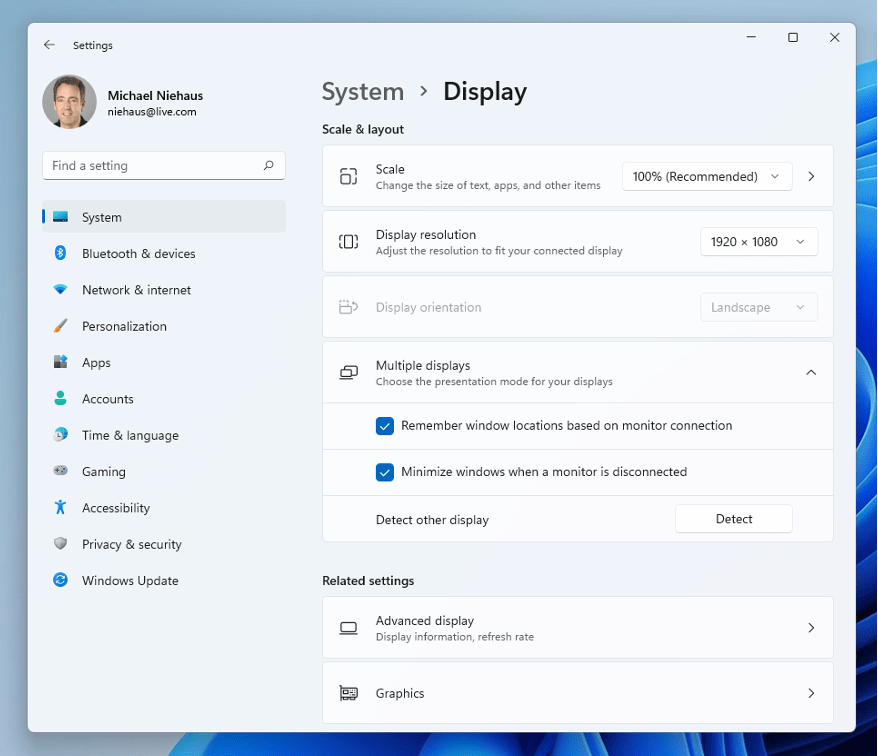Uncheck Minimize windows when monitor disconnected
Screen dimensions: 878x756
385,472
